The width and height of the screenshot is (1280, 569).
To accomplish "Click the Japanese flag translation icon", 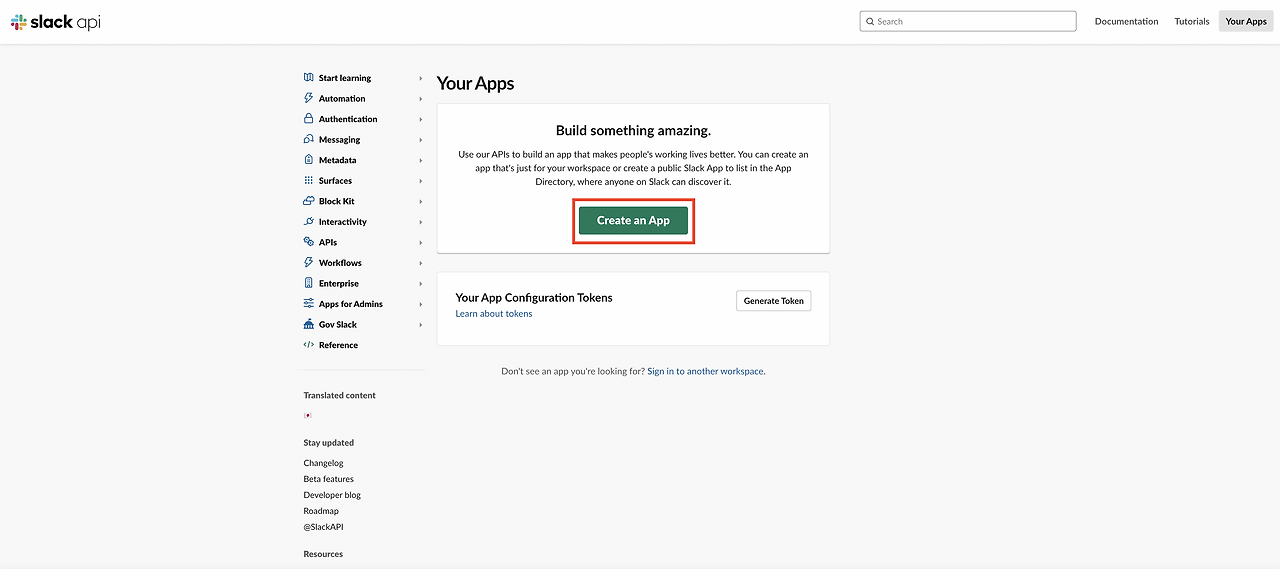I will (308, 415).
